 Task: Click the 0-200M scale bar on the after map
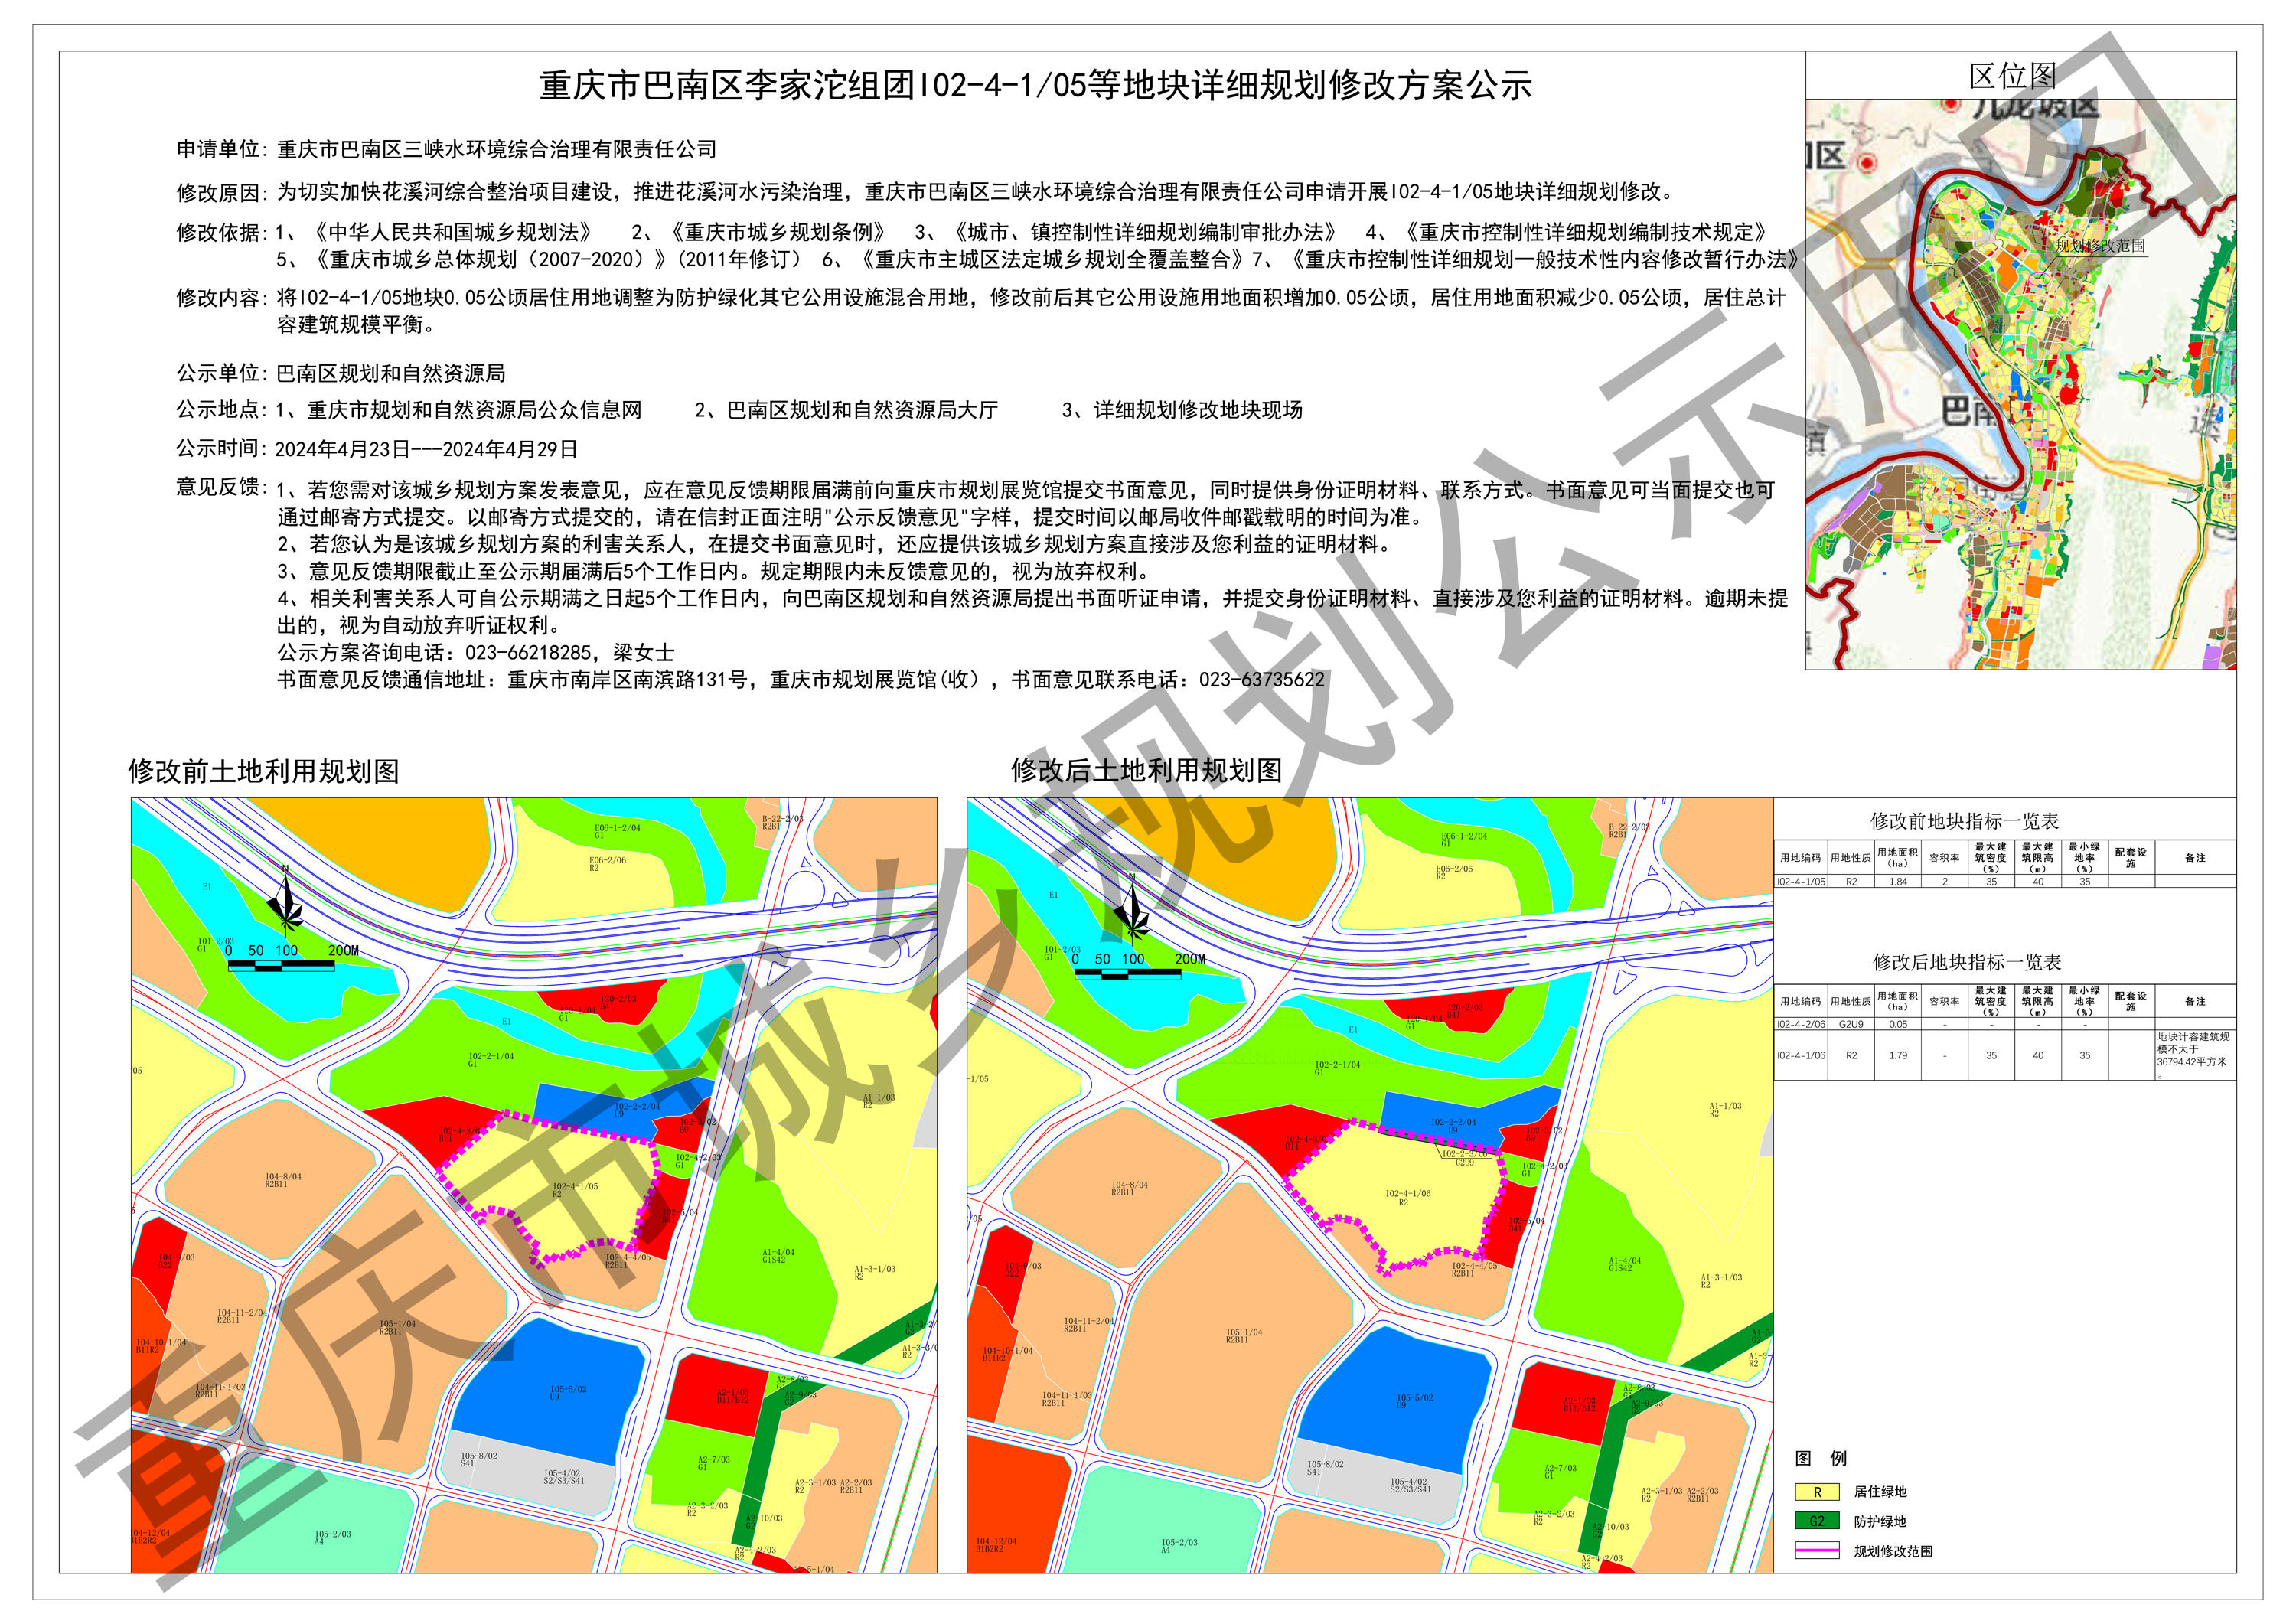click(x=1139, y=966)
